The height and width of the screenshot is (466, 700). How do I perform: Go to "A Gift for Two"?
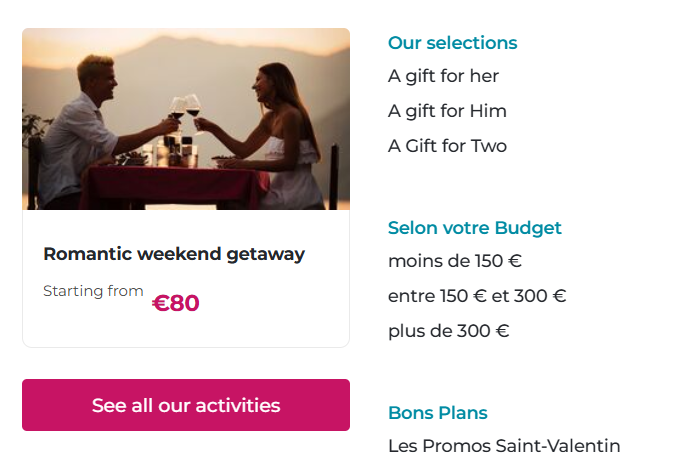pyautogui.click(x=447, y=146)
